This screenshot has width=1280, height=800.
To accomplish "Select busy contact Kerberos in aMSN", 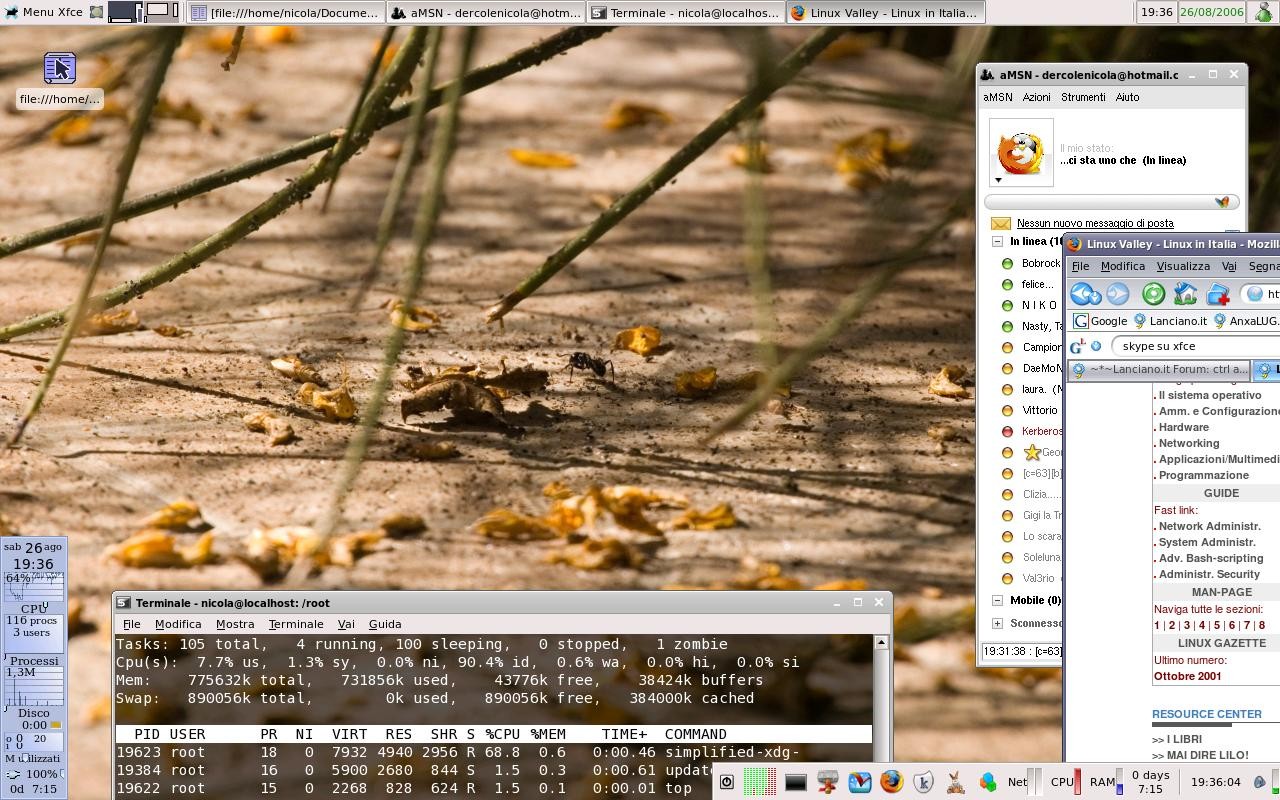I will point(1041,431).
